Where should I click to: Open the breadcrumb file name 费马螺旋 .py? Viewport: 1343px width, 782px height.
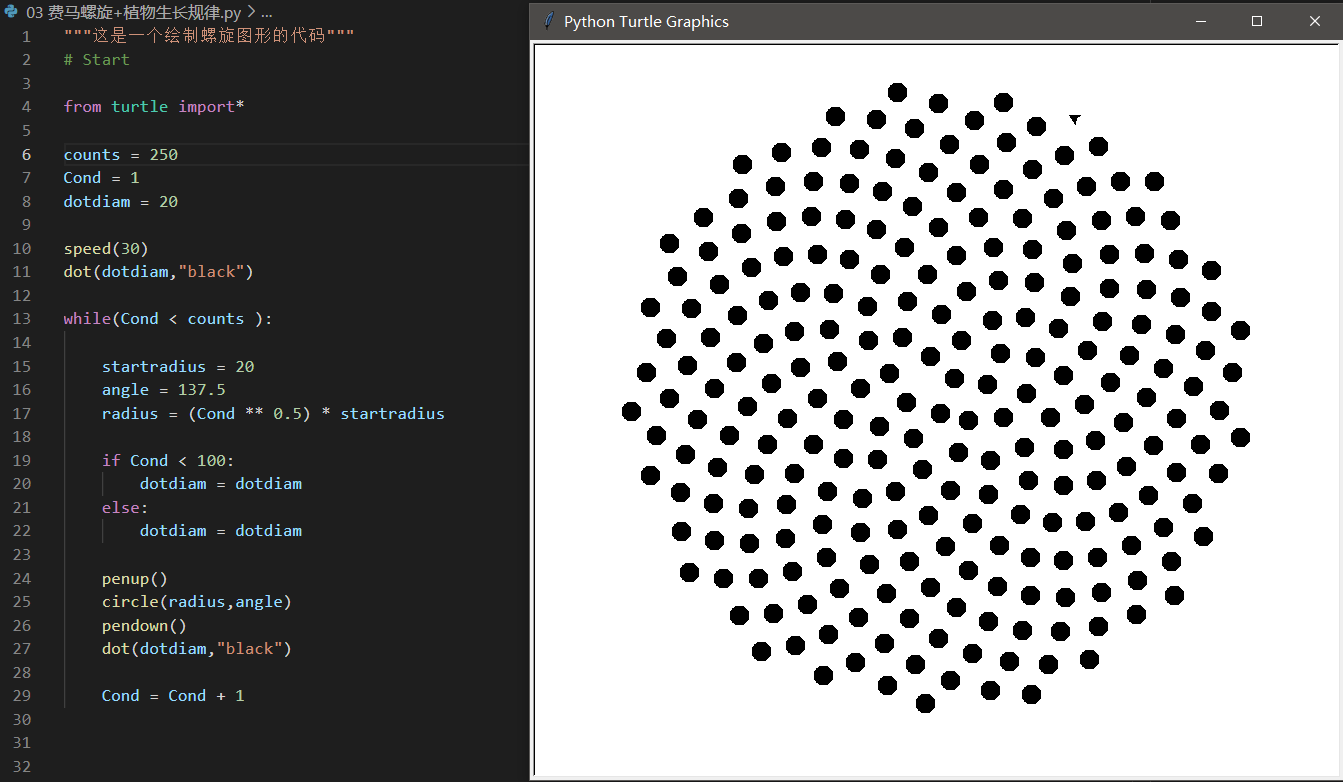click(134, 13)
